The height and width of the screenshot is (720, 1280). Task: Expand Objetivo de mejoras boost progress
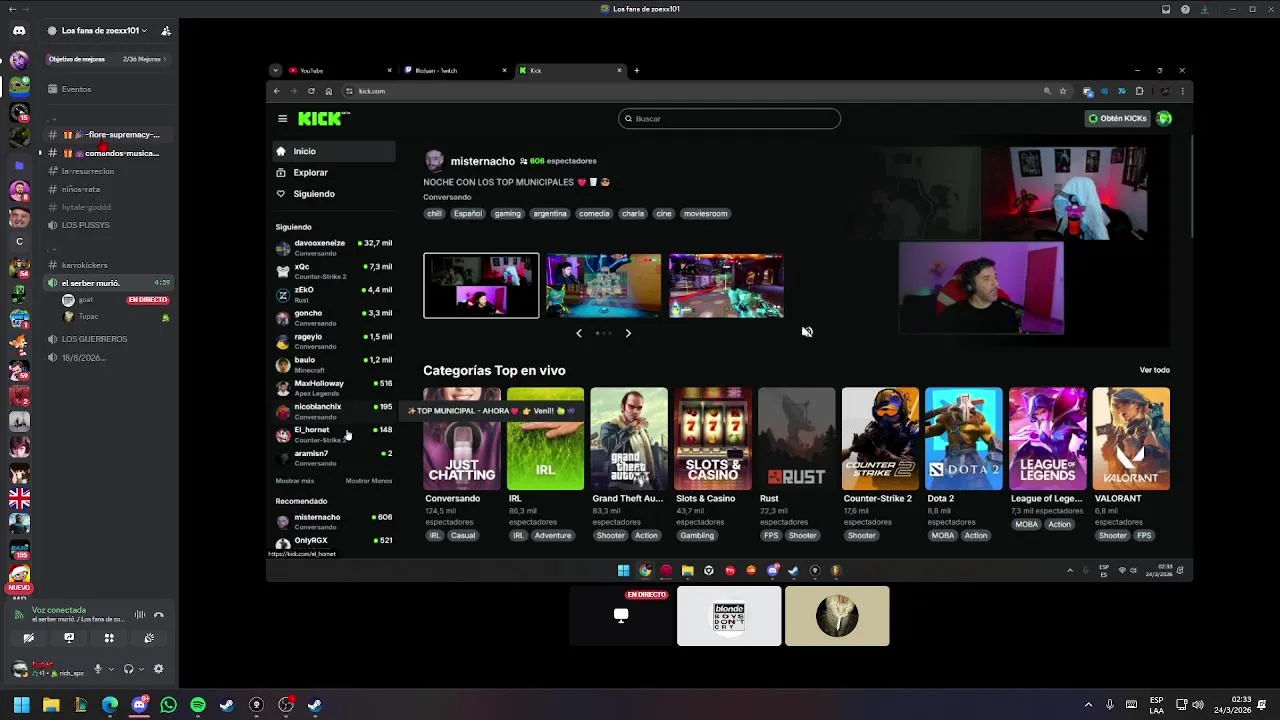tap(108, 59)
